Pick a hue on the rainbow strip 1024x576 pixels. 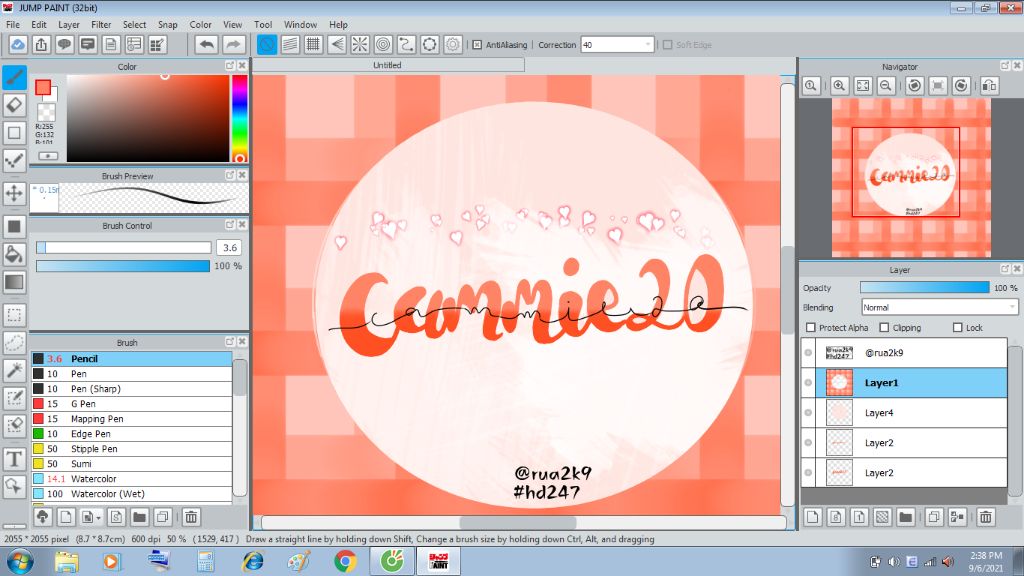pyautogui.click(x=240, y=118)
